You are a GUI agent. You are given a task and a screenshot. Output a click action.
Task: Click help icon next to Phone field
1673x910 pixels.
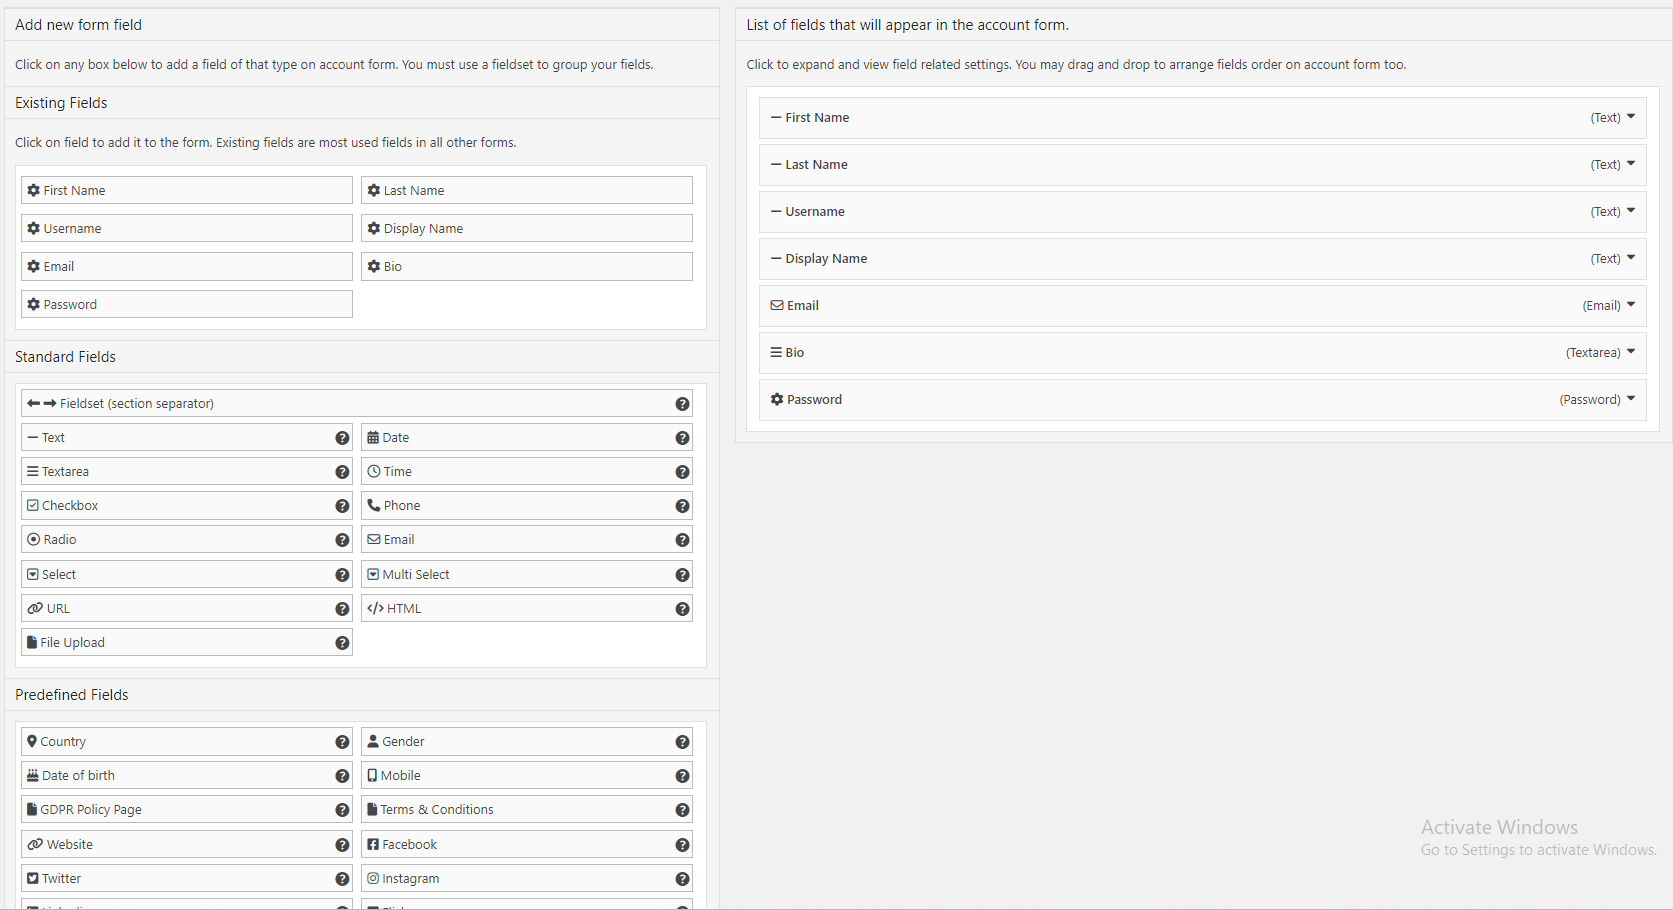pos(682,506)
